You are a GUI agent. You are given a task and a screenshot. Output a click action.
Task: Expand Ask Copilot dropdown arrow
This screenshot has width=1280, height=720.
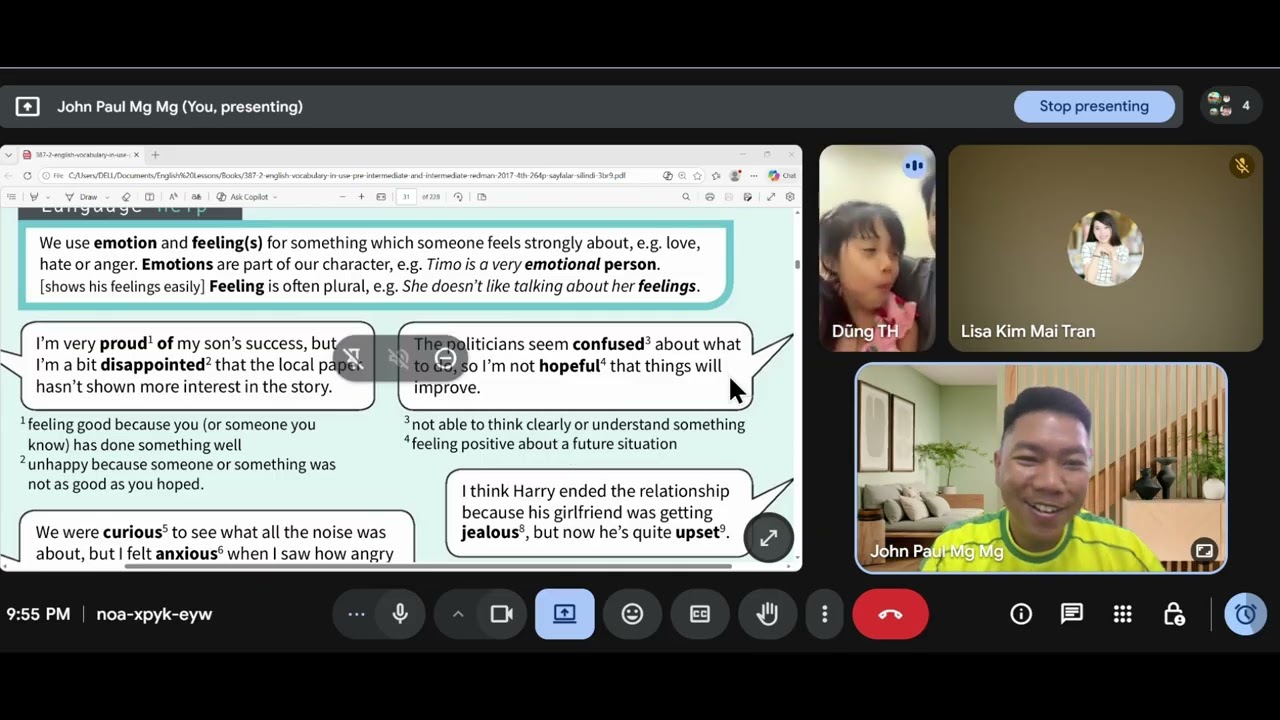[275, 197]
